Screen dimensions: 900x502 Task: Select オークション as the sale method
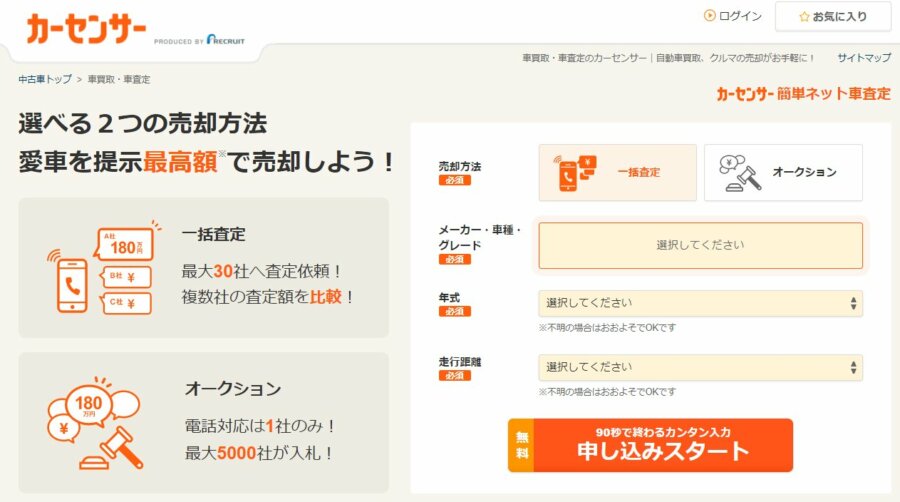pyautogui.click(x=783, y=172)
